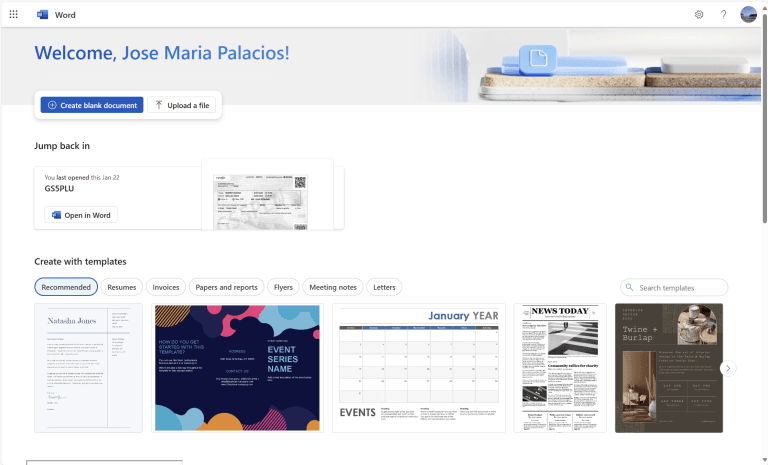Select the Resumes template category

pos(122,287)
